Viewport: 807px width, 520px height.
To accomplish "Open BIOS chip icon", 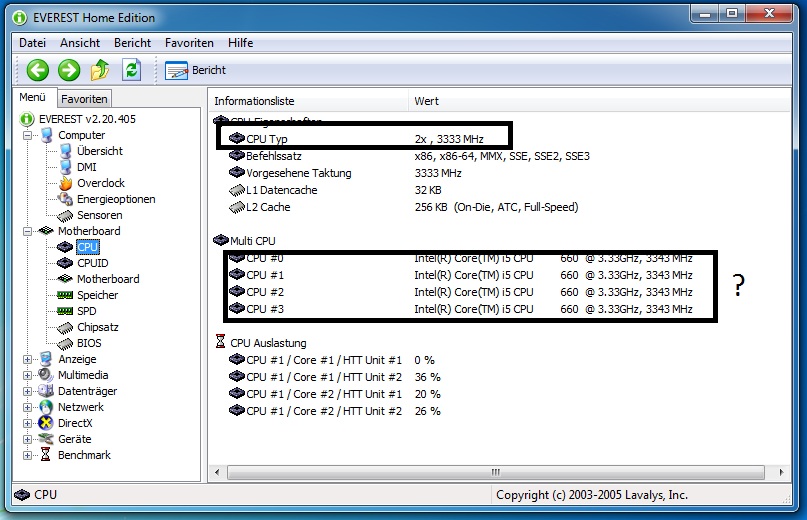I will pyautogui.click(x=65, y=343).
